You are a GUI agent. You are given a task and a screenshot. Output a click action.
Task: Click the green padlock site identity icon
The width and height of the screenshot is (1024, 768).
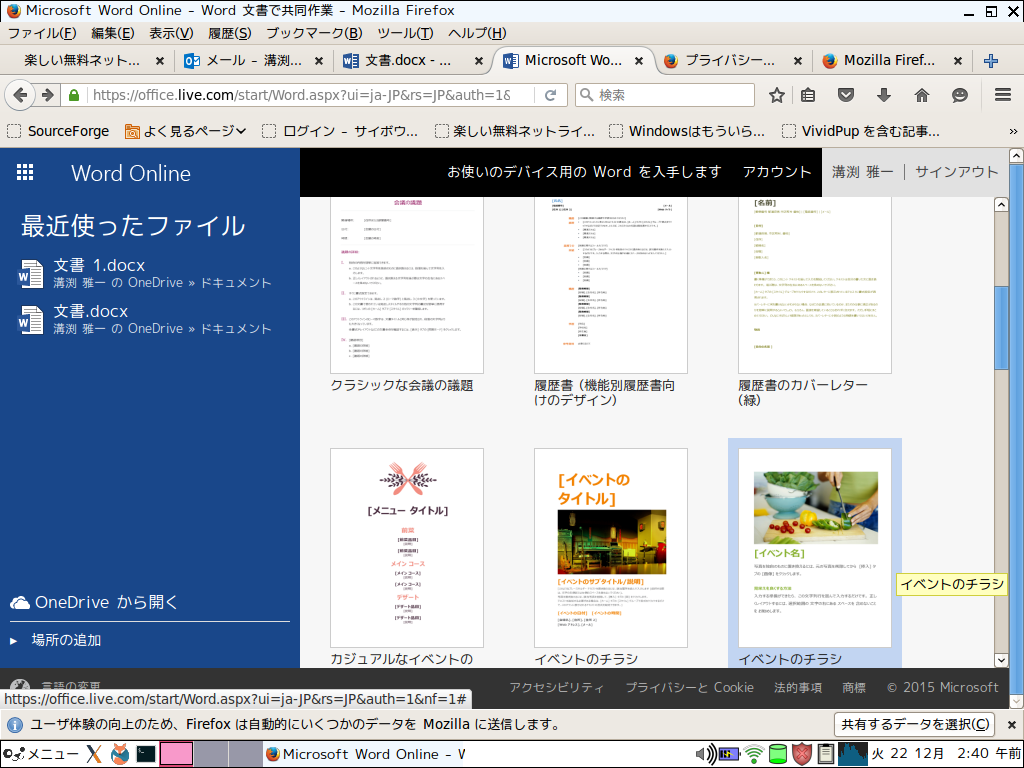coord(74,95)
